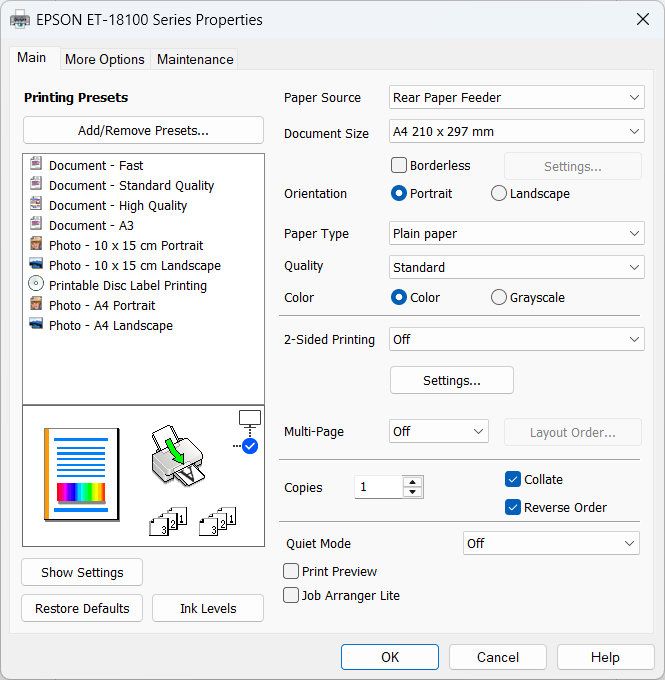Check Ink Levels
Image resolution: width=665 pixels, height=680 pixels.
(208, 608)
